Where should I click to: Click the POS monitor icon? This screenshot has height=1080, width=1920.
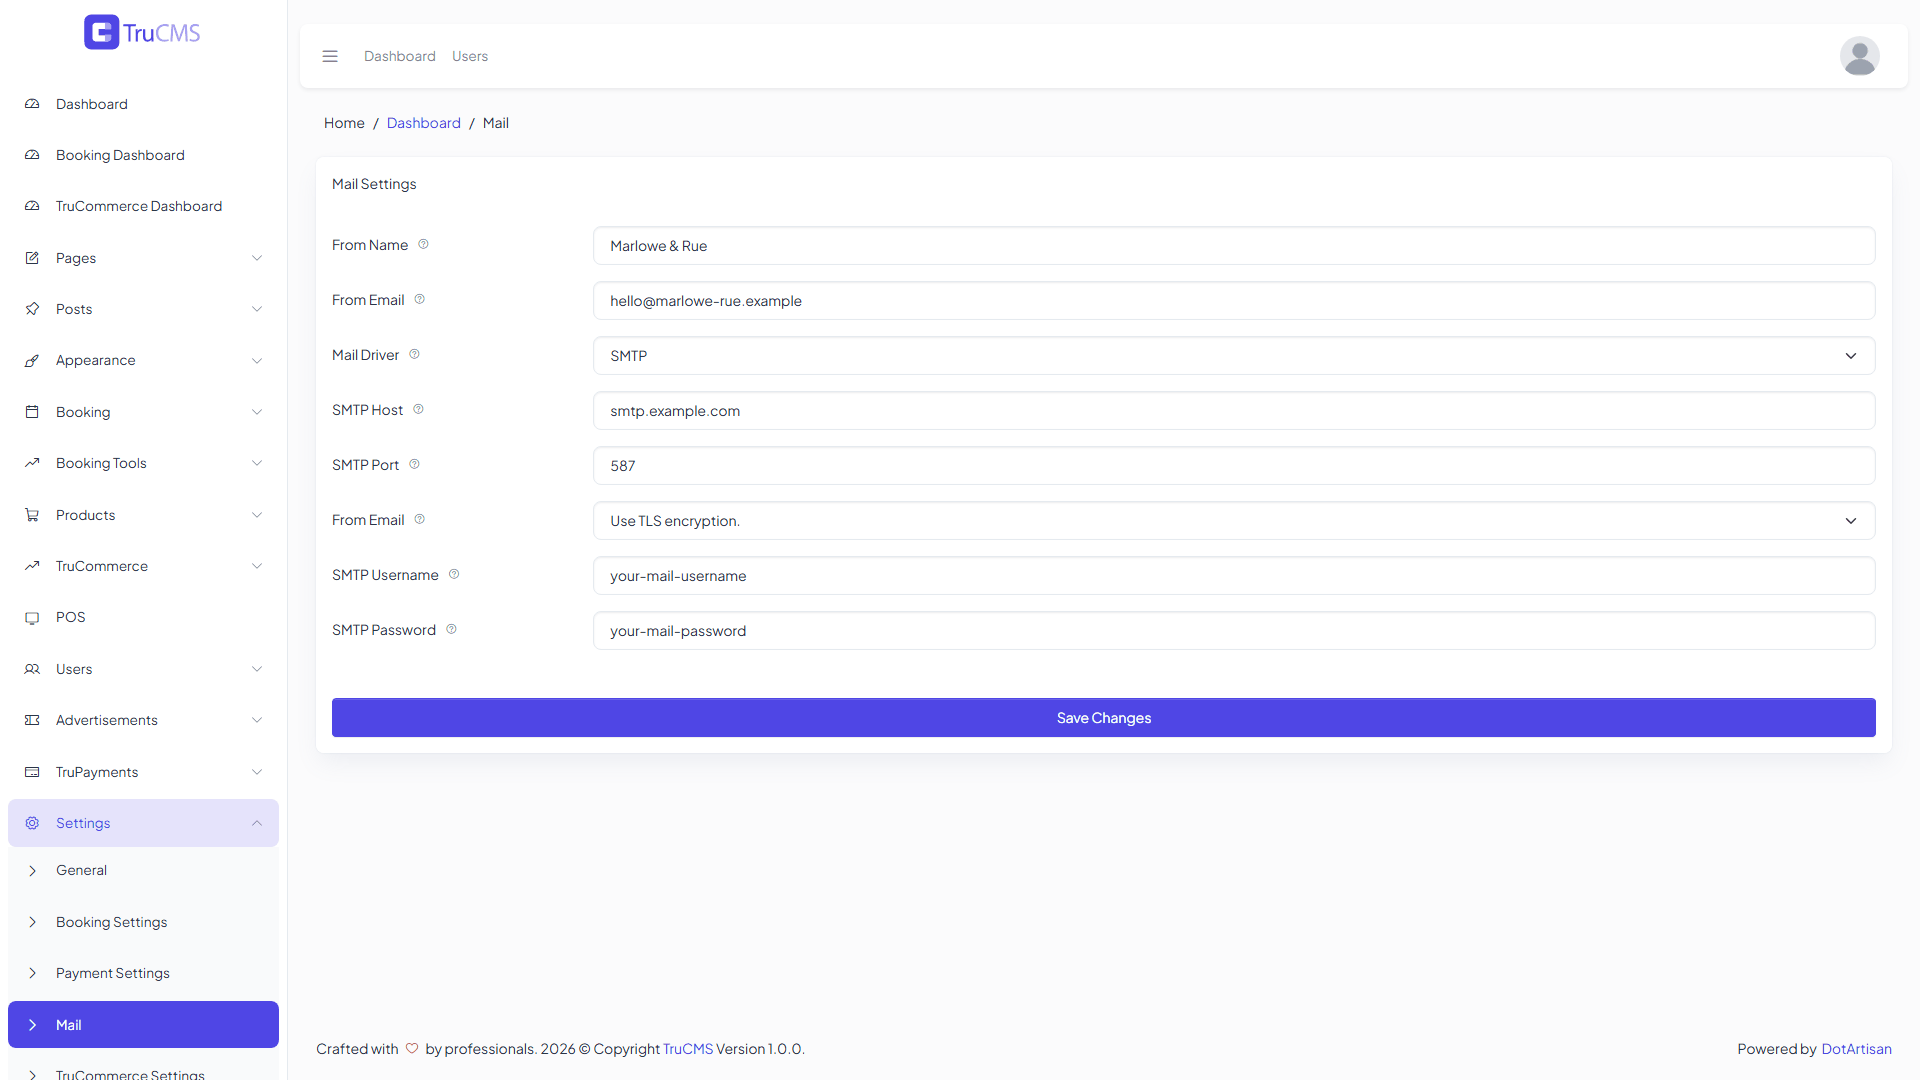(x=32, y=617)
